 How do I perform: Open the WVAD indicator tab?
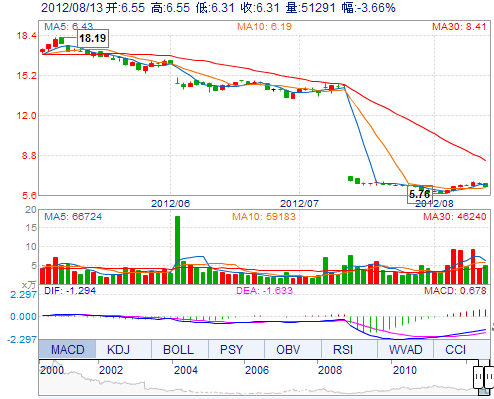405,349
